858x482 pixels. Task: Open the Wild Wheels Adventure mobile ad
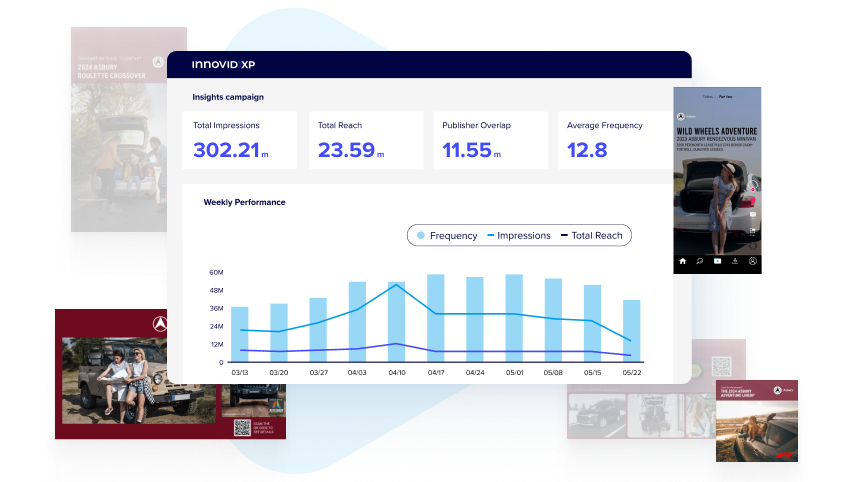pyautogui.click(x=717, y=181)
